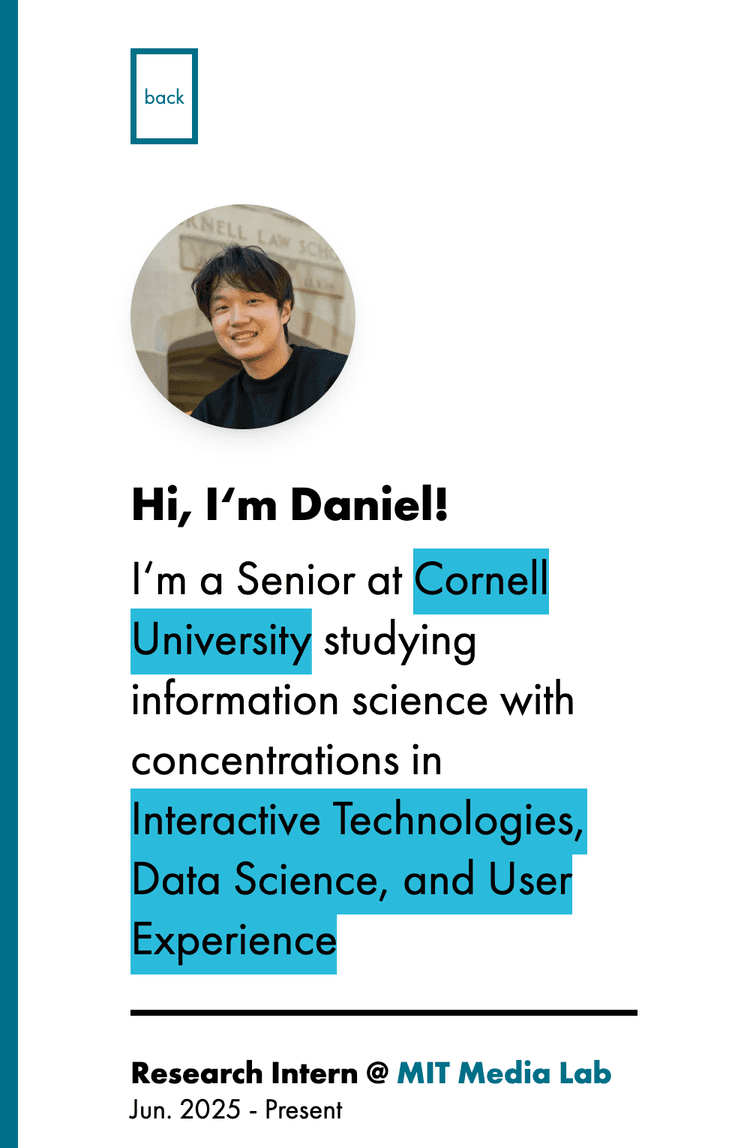Click the word Present in date line
The image size is (750, 1148).
click(x=303, y=1110)
